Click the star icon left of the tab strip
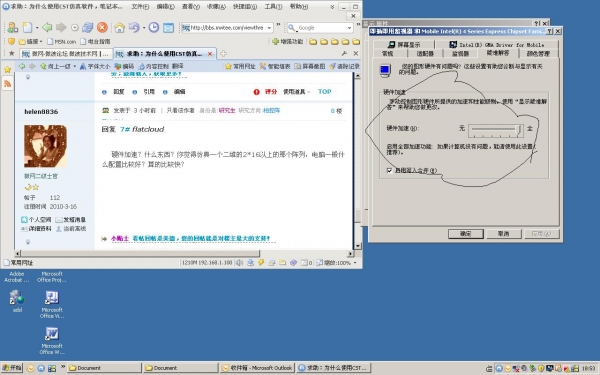This screenshot has width=600, height=375. coord(11,53)
